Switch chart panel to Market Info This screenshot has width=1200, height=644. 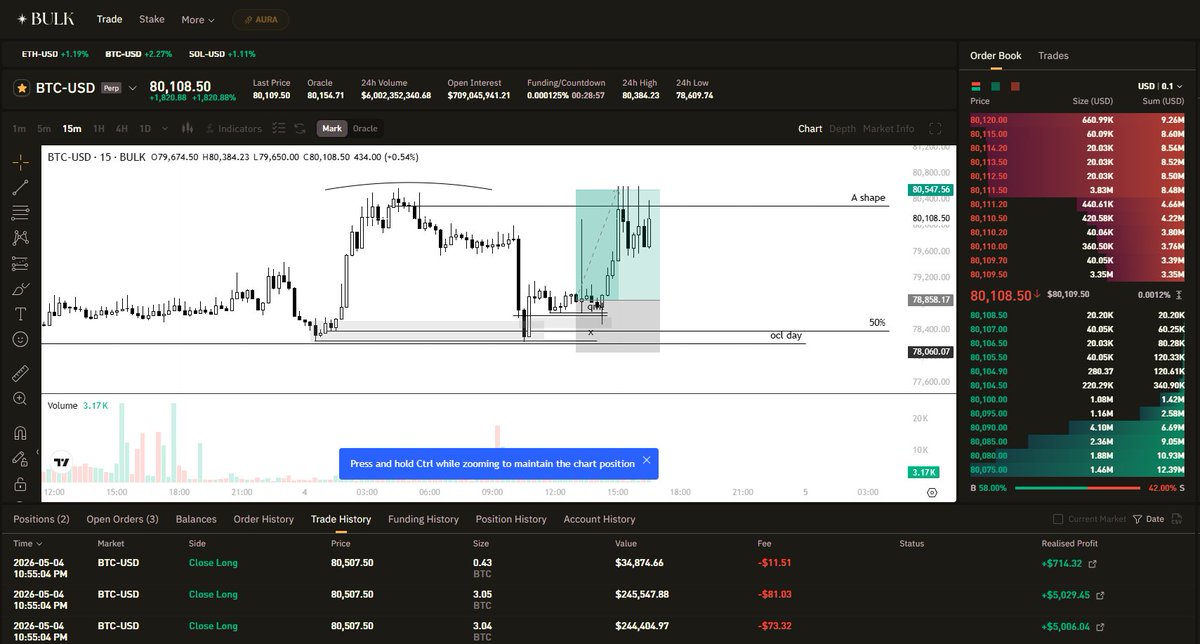coord(888,128)
